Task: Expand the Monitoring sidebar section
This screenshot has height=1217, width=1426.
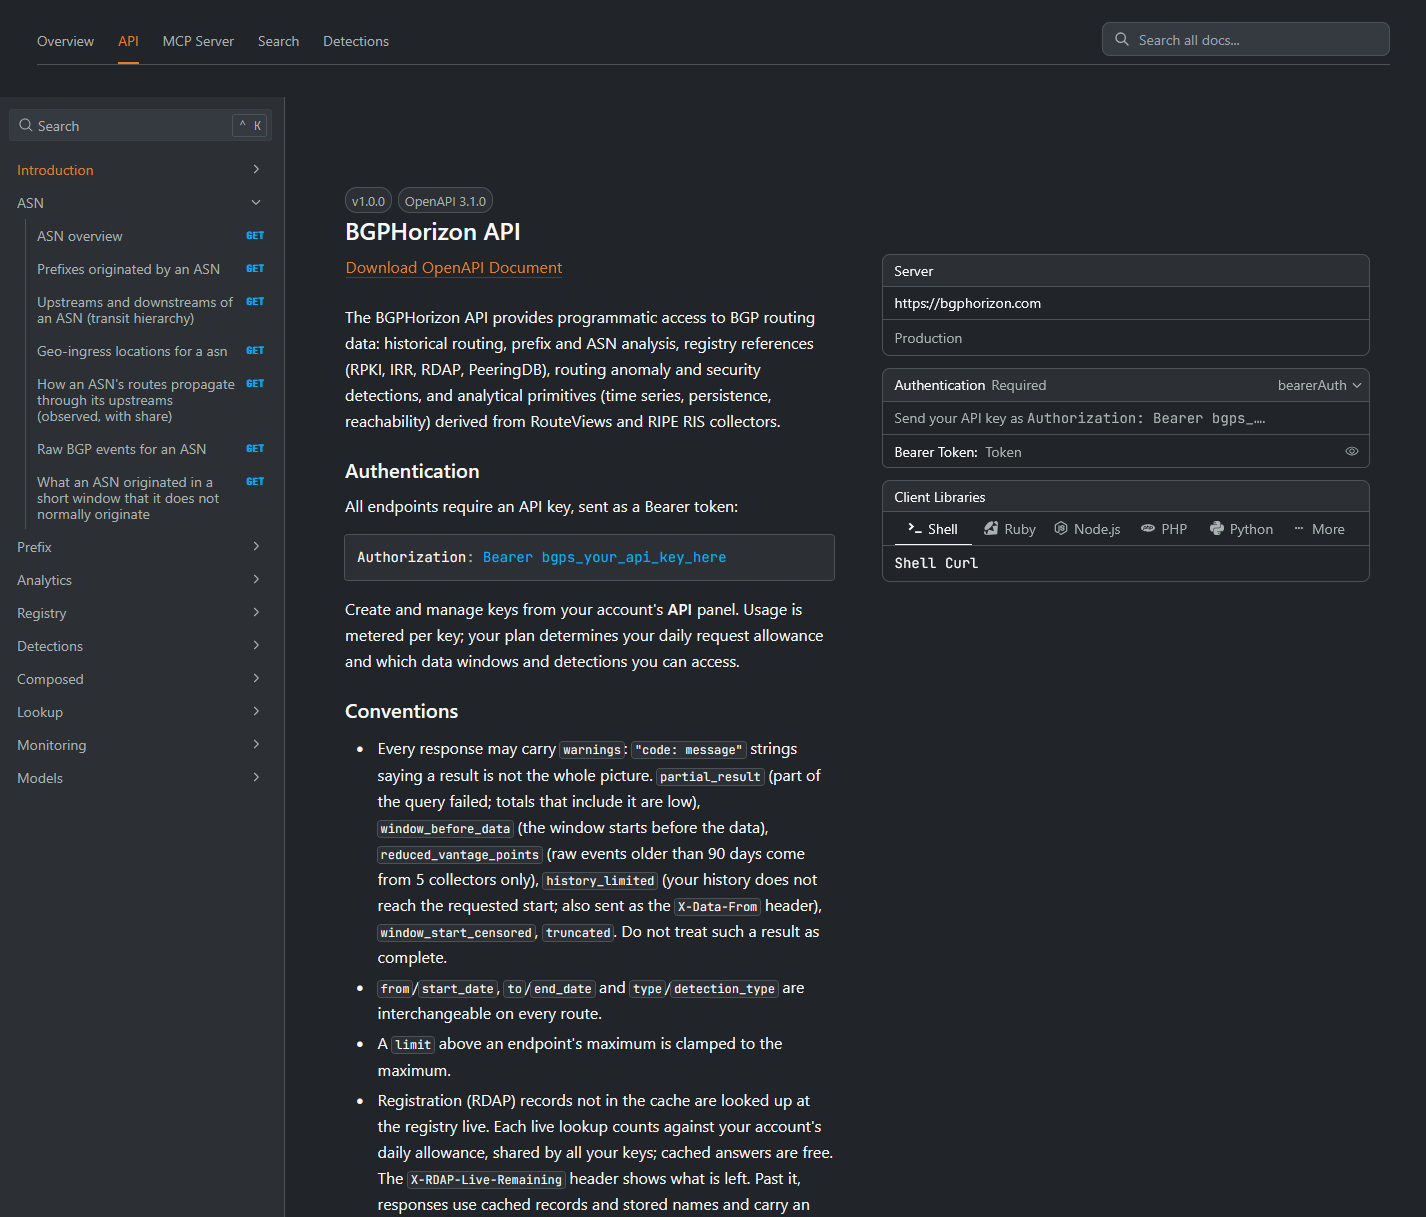Action: (x=256, y=745)
